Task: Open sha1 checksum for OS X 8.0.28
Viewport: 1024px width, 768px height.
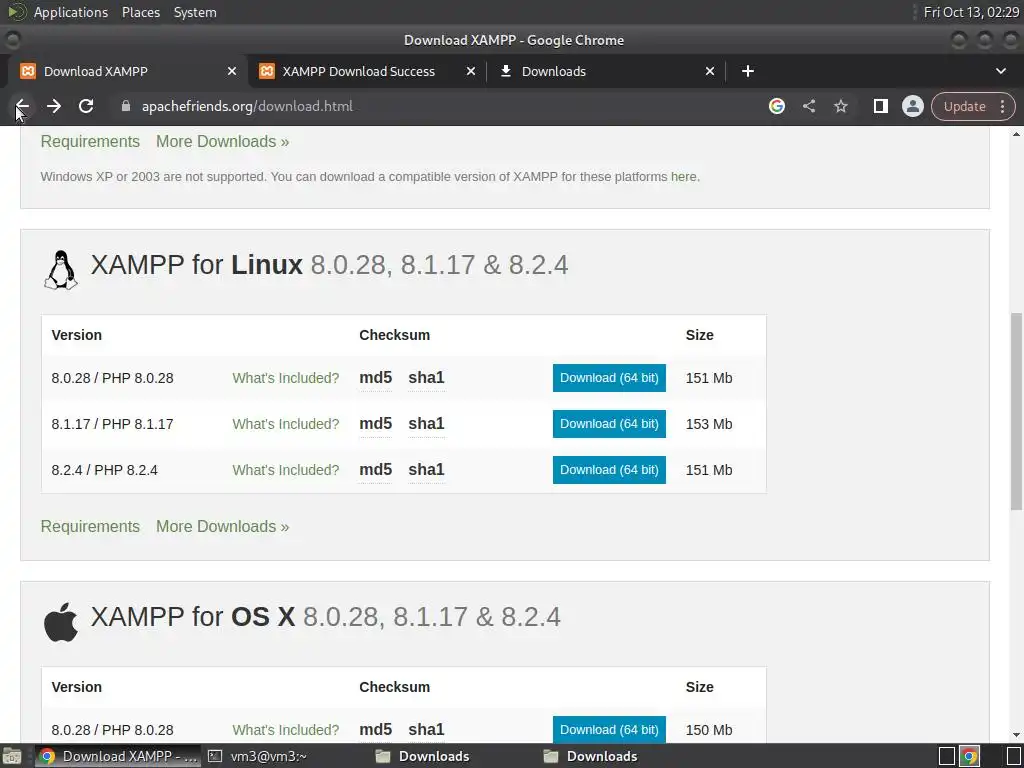Action: tap(426, 729)
